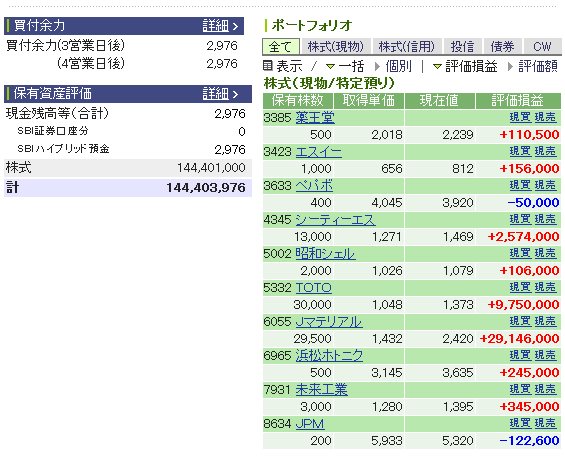Click 現買 for 昭和シェル
Image resolution: width=565 pixels, height=457 pixels.
520,253
